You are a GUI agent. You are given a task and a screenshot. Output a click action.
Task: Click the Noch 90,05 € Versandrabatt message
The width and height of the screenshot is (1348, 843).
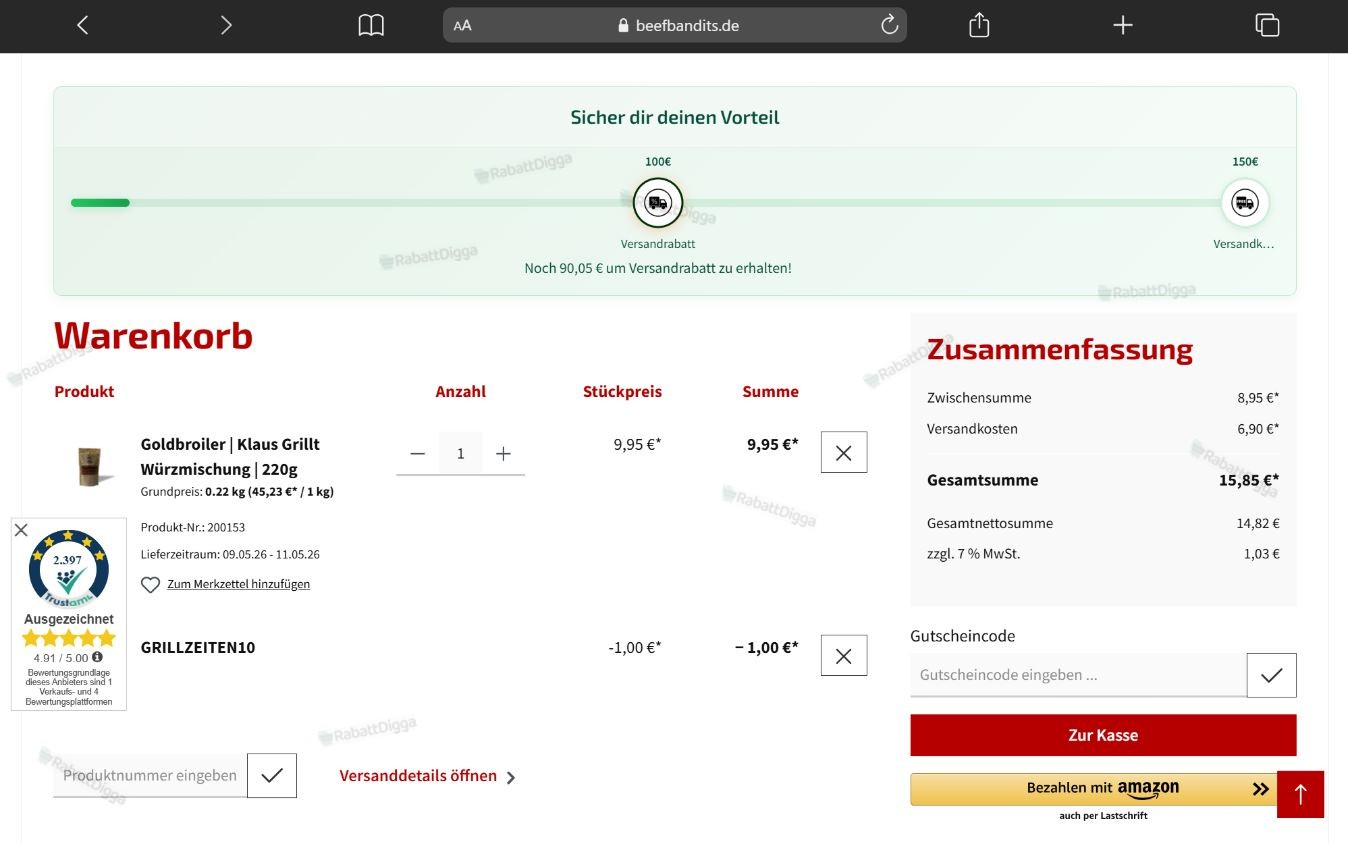tap(658, 268)
